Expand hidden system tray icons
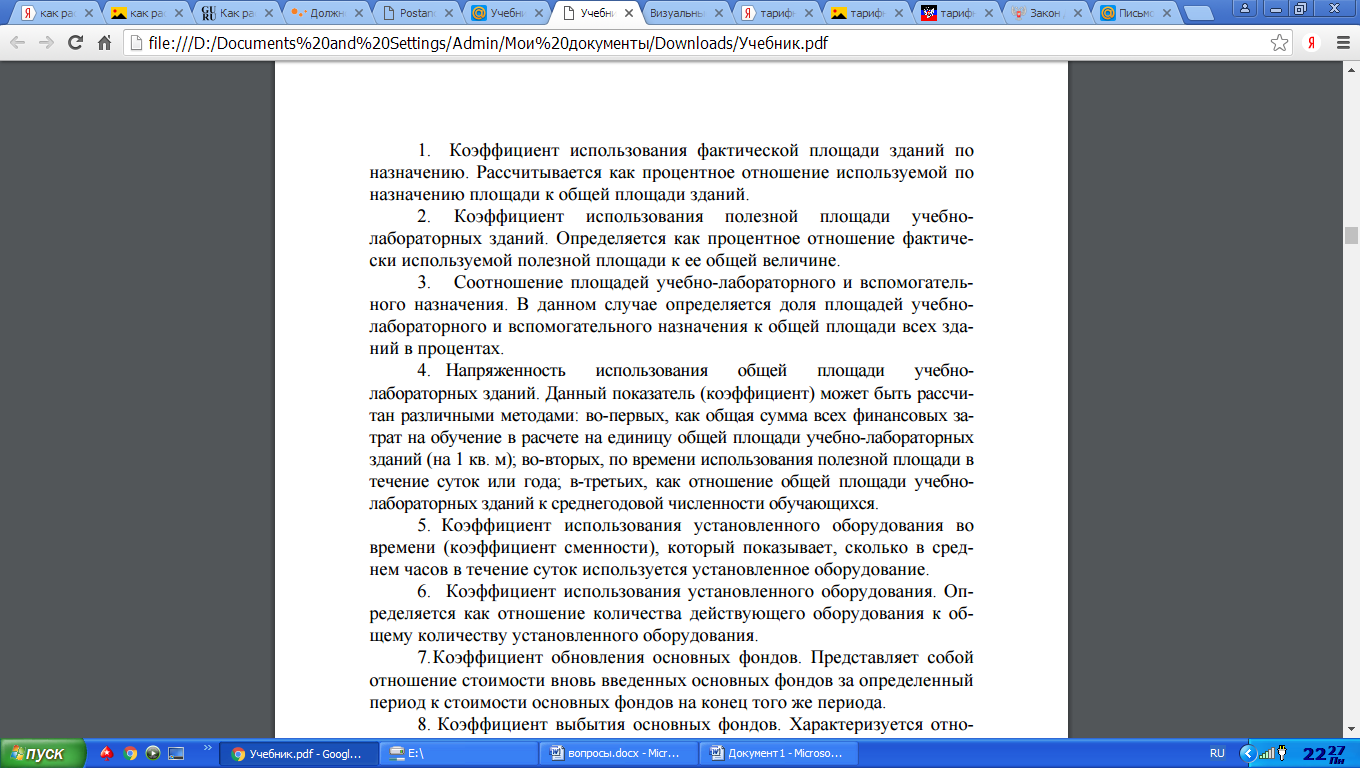The image size is (1360, 768). (x=1246, y=753)
